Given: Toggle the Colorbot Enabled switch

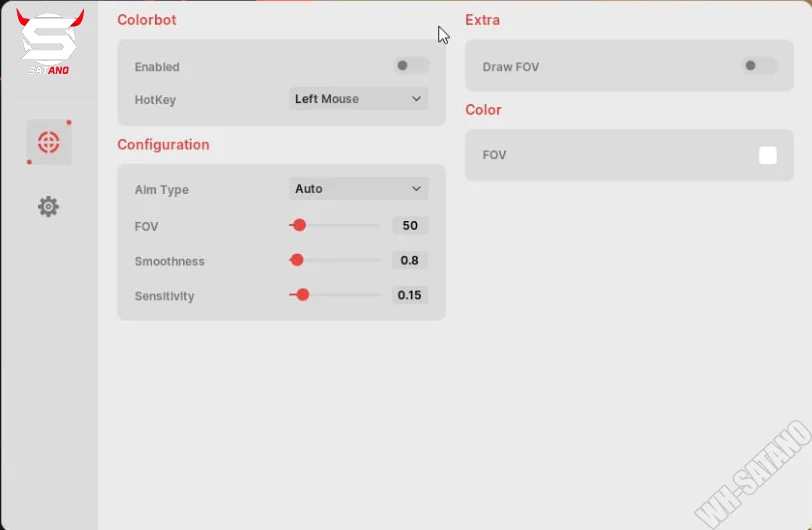Looking at the screenshot, I should (410, 66).
